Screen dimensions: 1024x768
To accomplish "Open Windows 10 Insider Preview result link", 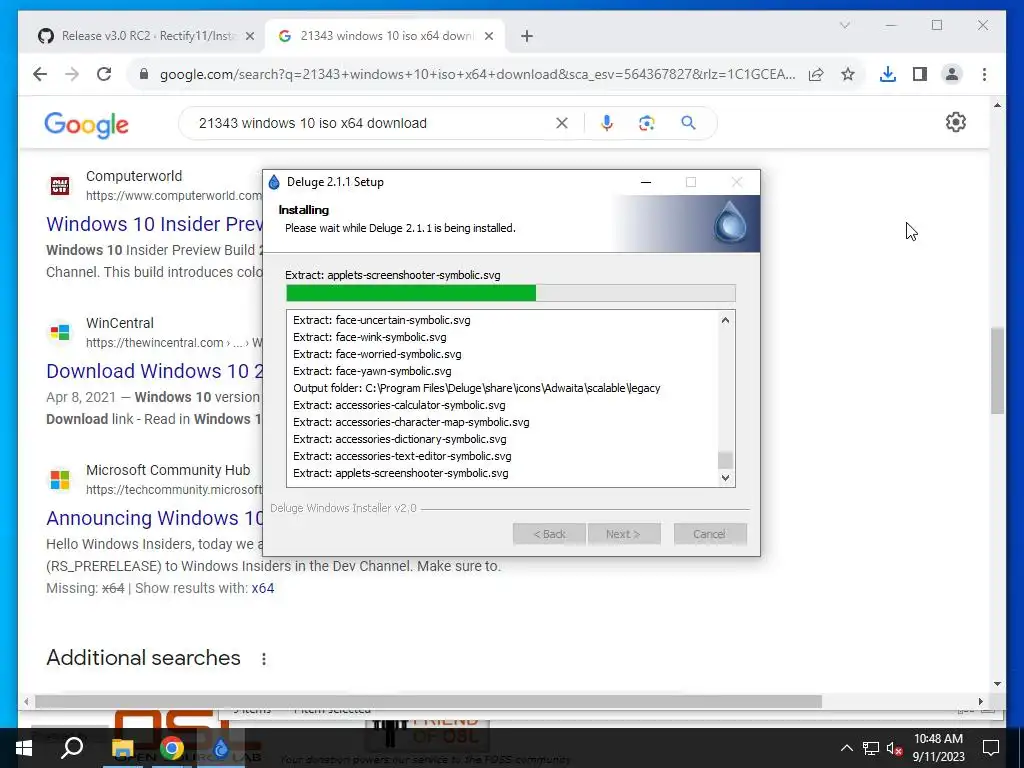I will coord(154,224).
